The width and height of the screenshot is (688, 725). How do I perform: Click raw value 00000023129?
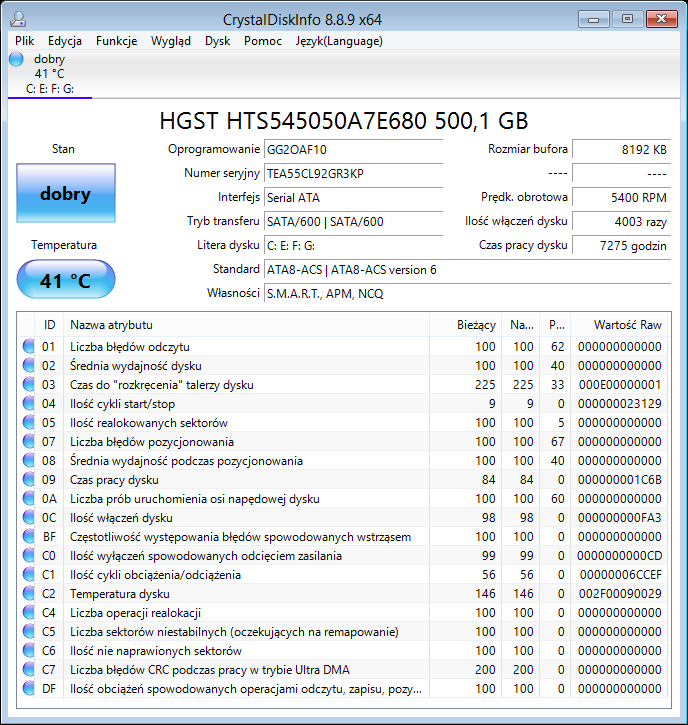coord(620,404)
